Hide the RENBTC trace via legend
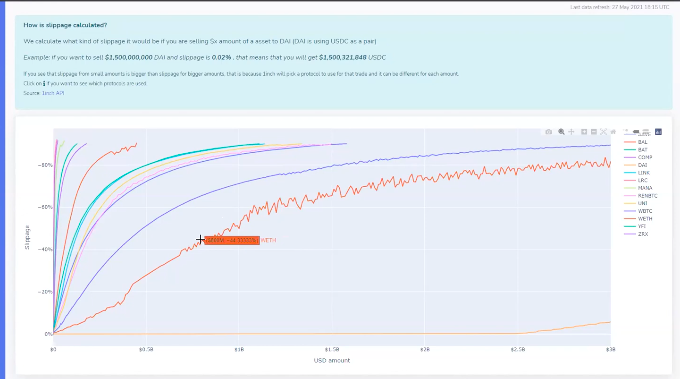The image size is (680, 379). coord(641,196)
